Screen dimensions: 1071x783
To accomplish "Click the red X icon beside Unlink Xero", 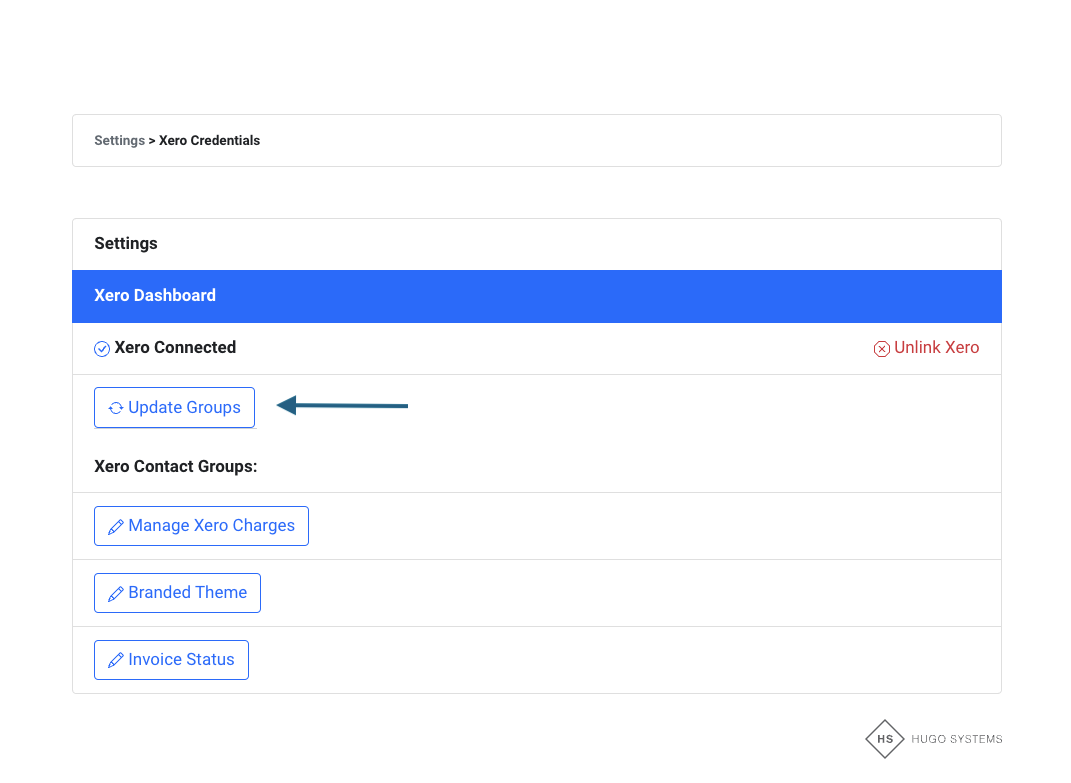I will (881, 349).
